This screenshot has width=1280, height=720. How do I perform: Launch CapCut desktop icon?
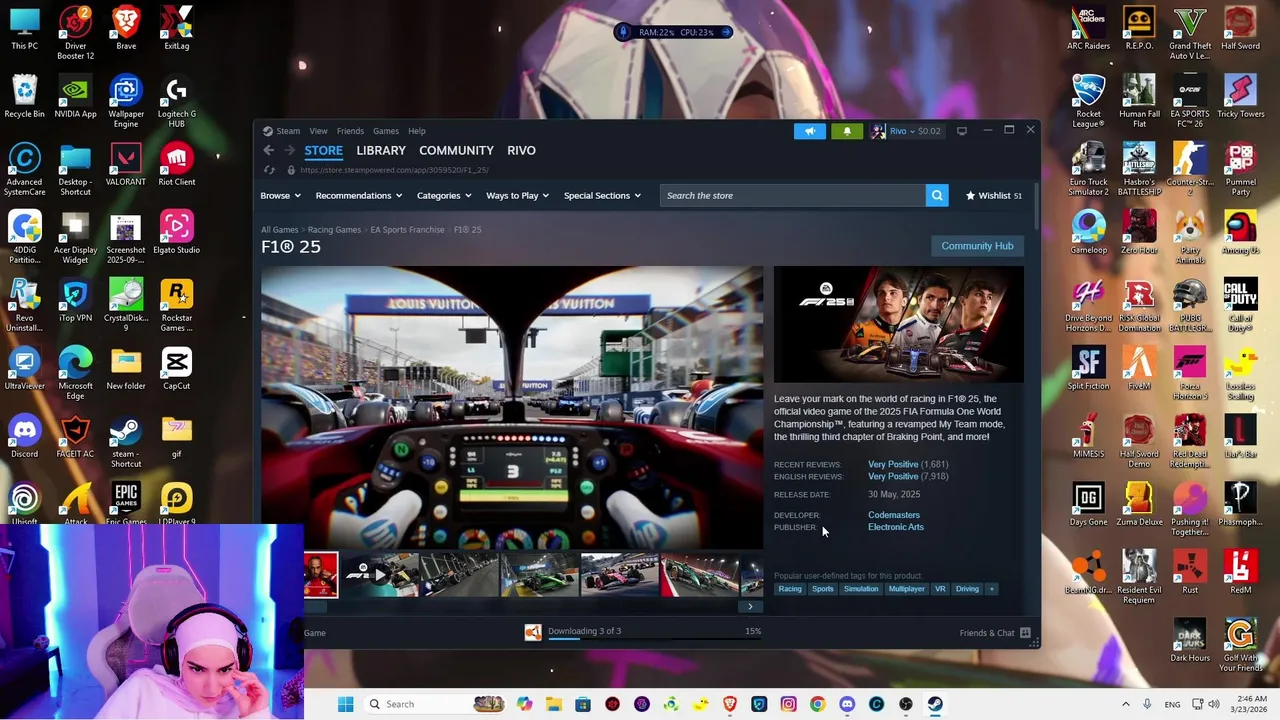(x=177, y=368)
